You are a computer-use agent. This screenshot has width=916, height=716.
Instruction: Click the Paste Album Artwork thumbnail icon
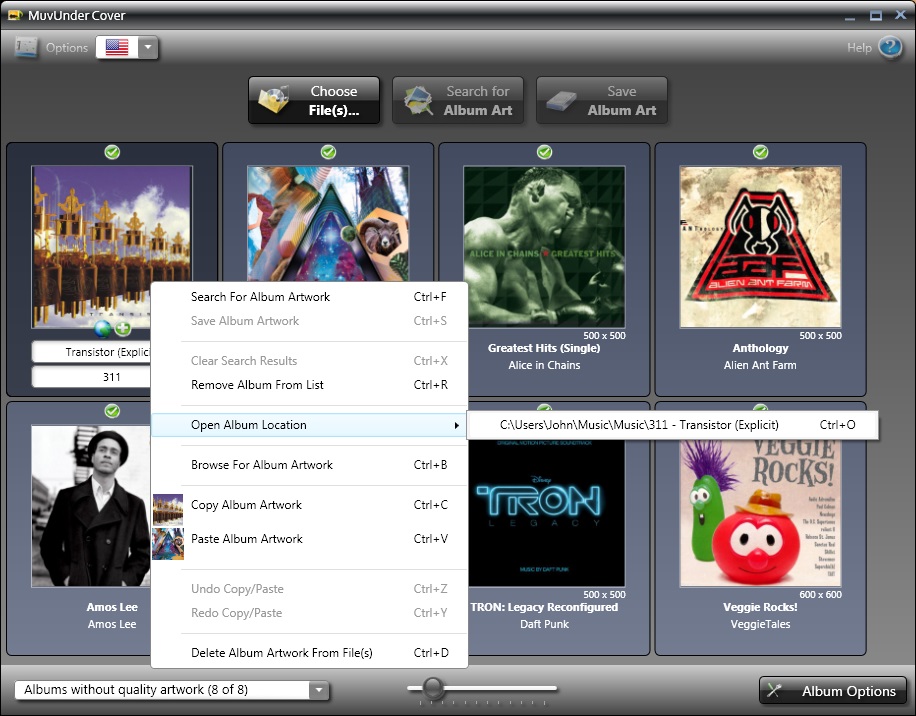[x=167, y=541]
